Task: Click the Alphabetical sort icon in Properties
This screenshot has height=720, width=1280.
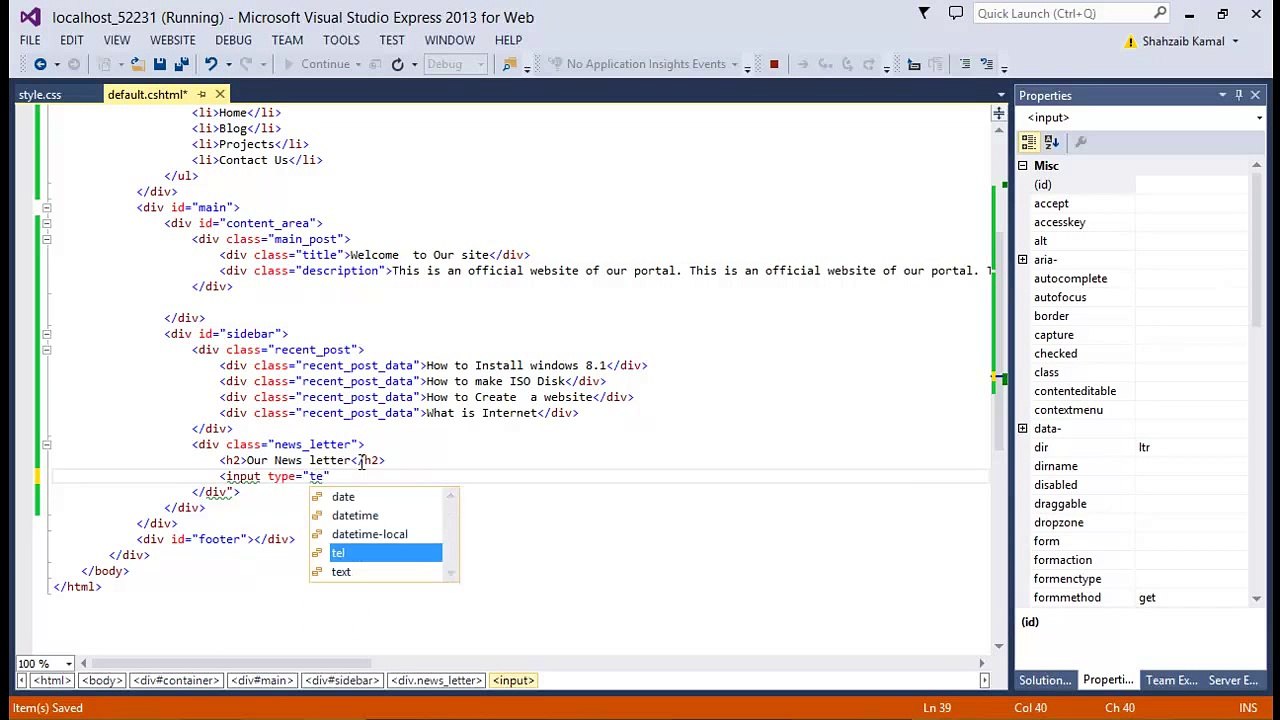Action: [1052, 142]
